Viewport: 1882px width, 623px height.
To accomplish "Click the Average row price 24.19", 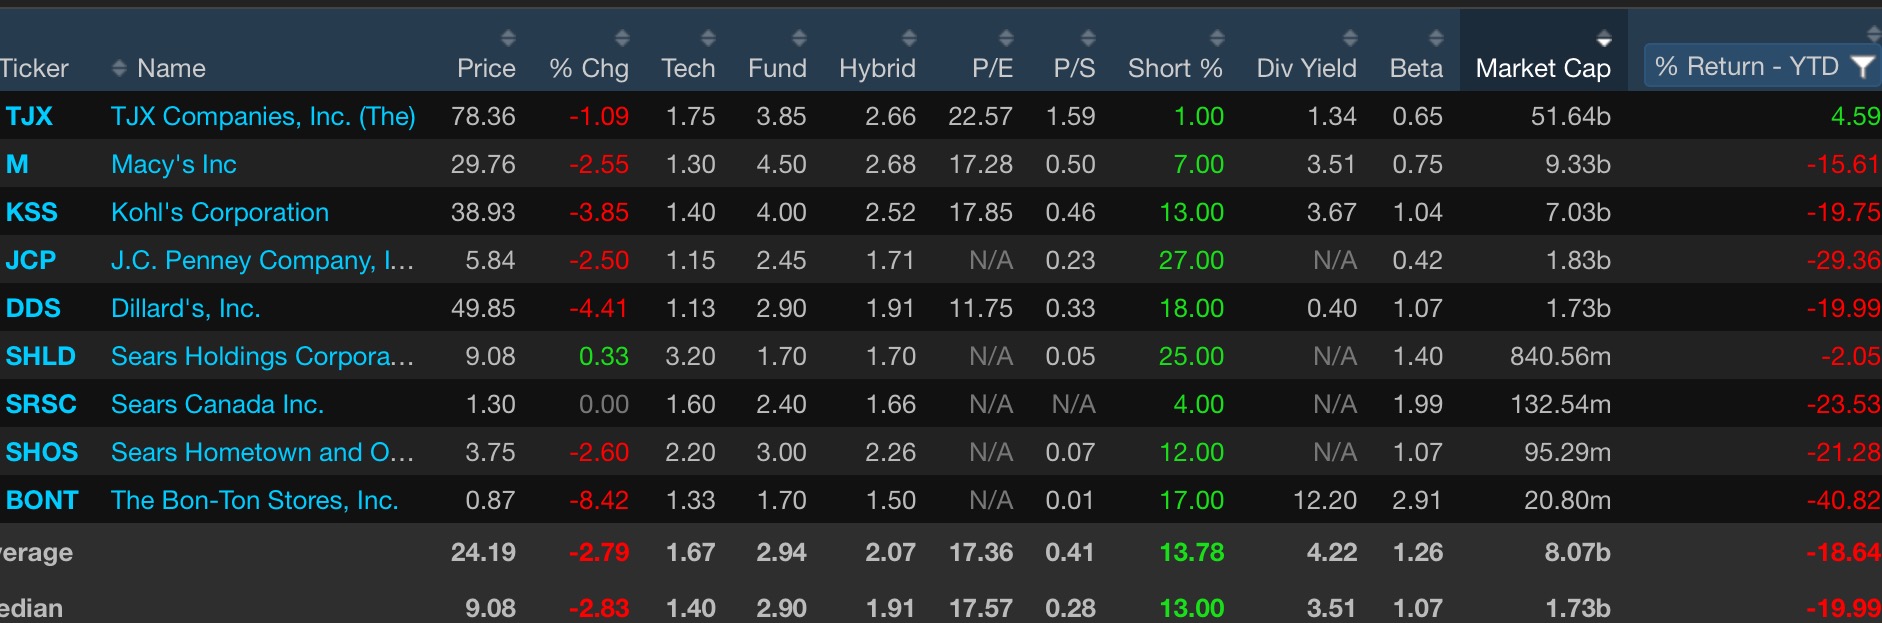I will 483,552.
